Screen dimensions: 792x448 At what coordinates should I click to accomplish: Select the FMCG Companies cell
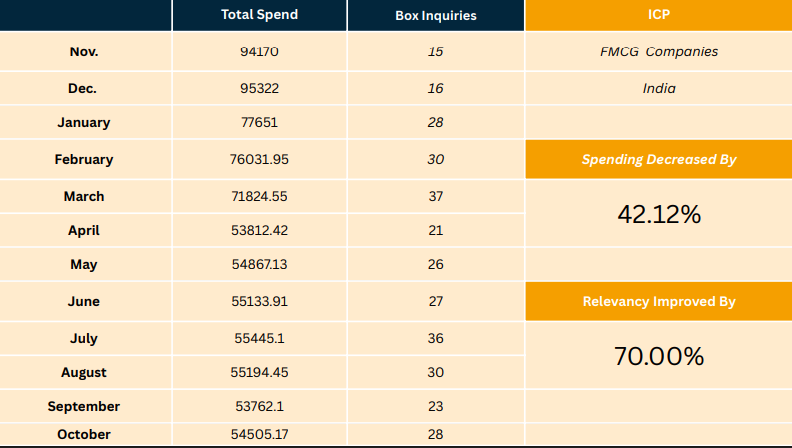pos(658,51)
